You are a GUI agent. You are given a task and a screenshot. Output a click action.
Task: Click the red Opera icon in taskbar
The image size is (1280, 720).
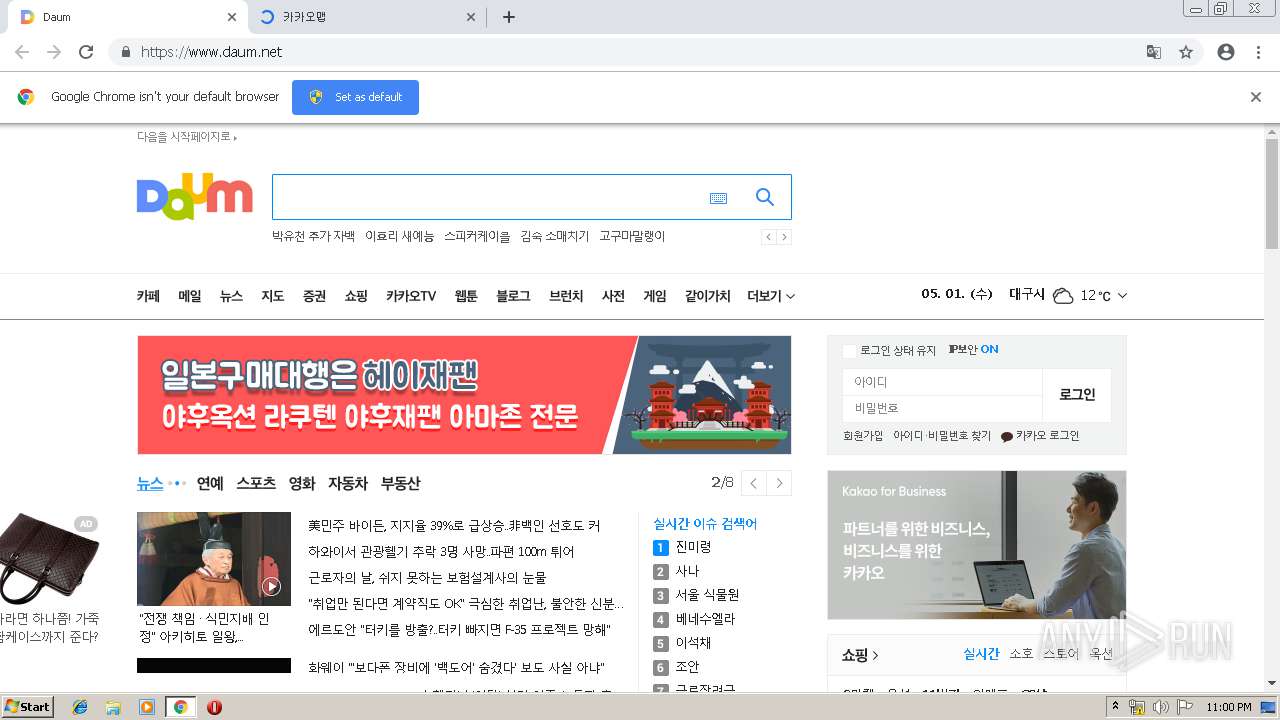214,707
